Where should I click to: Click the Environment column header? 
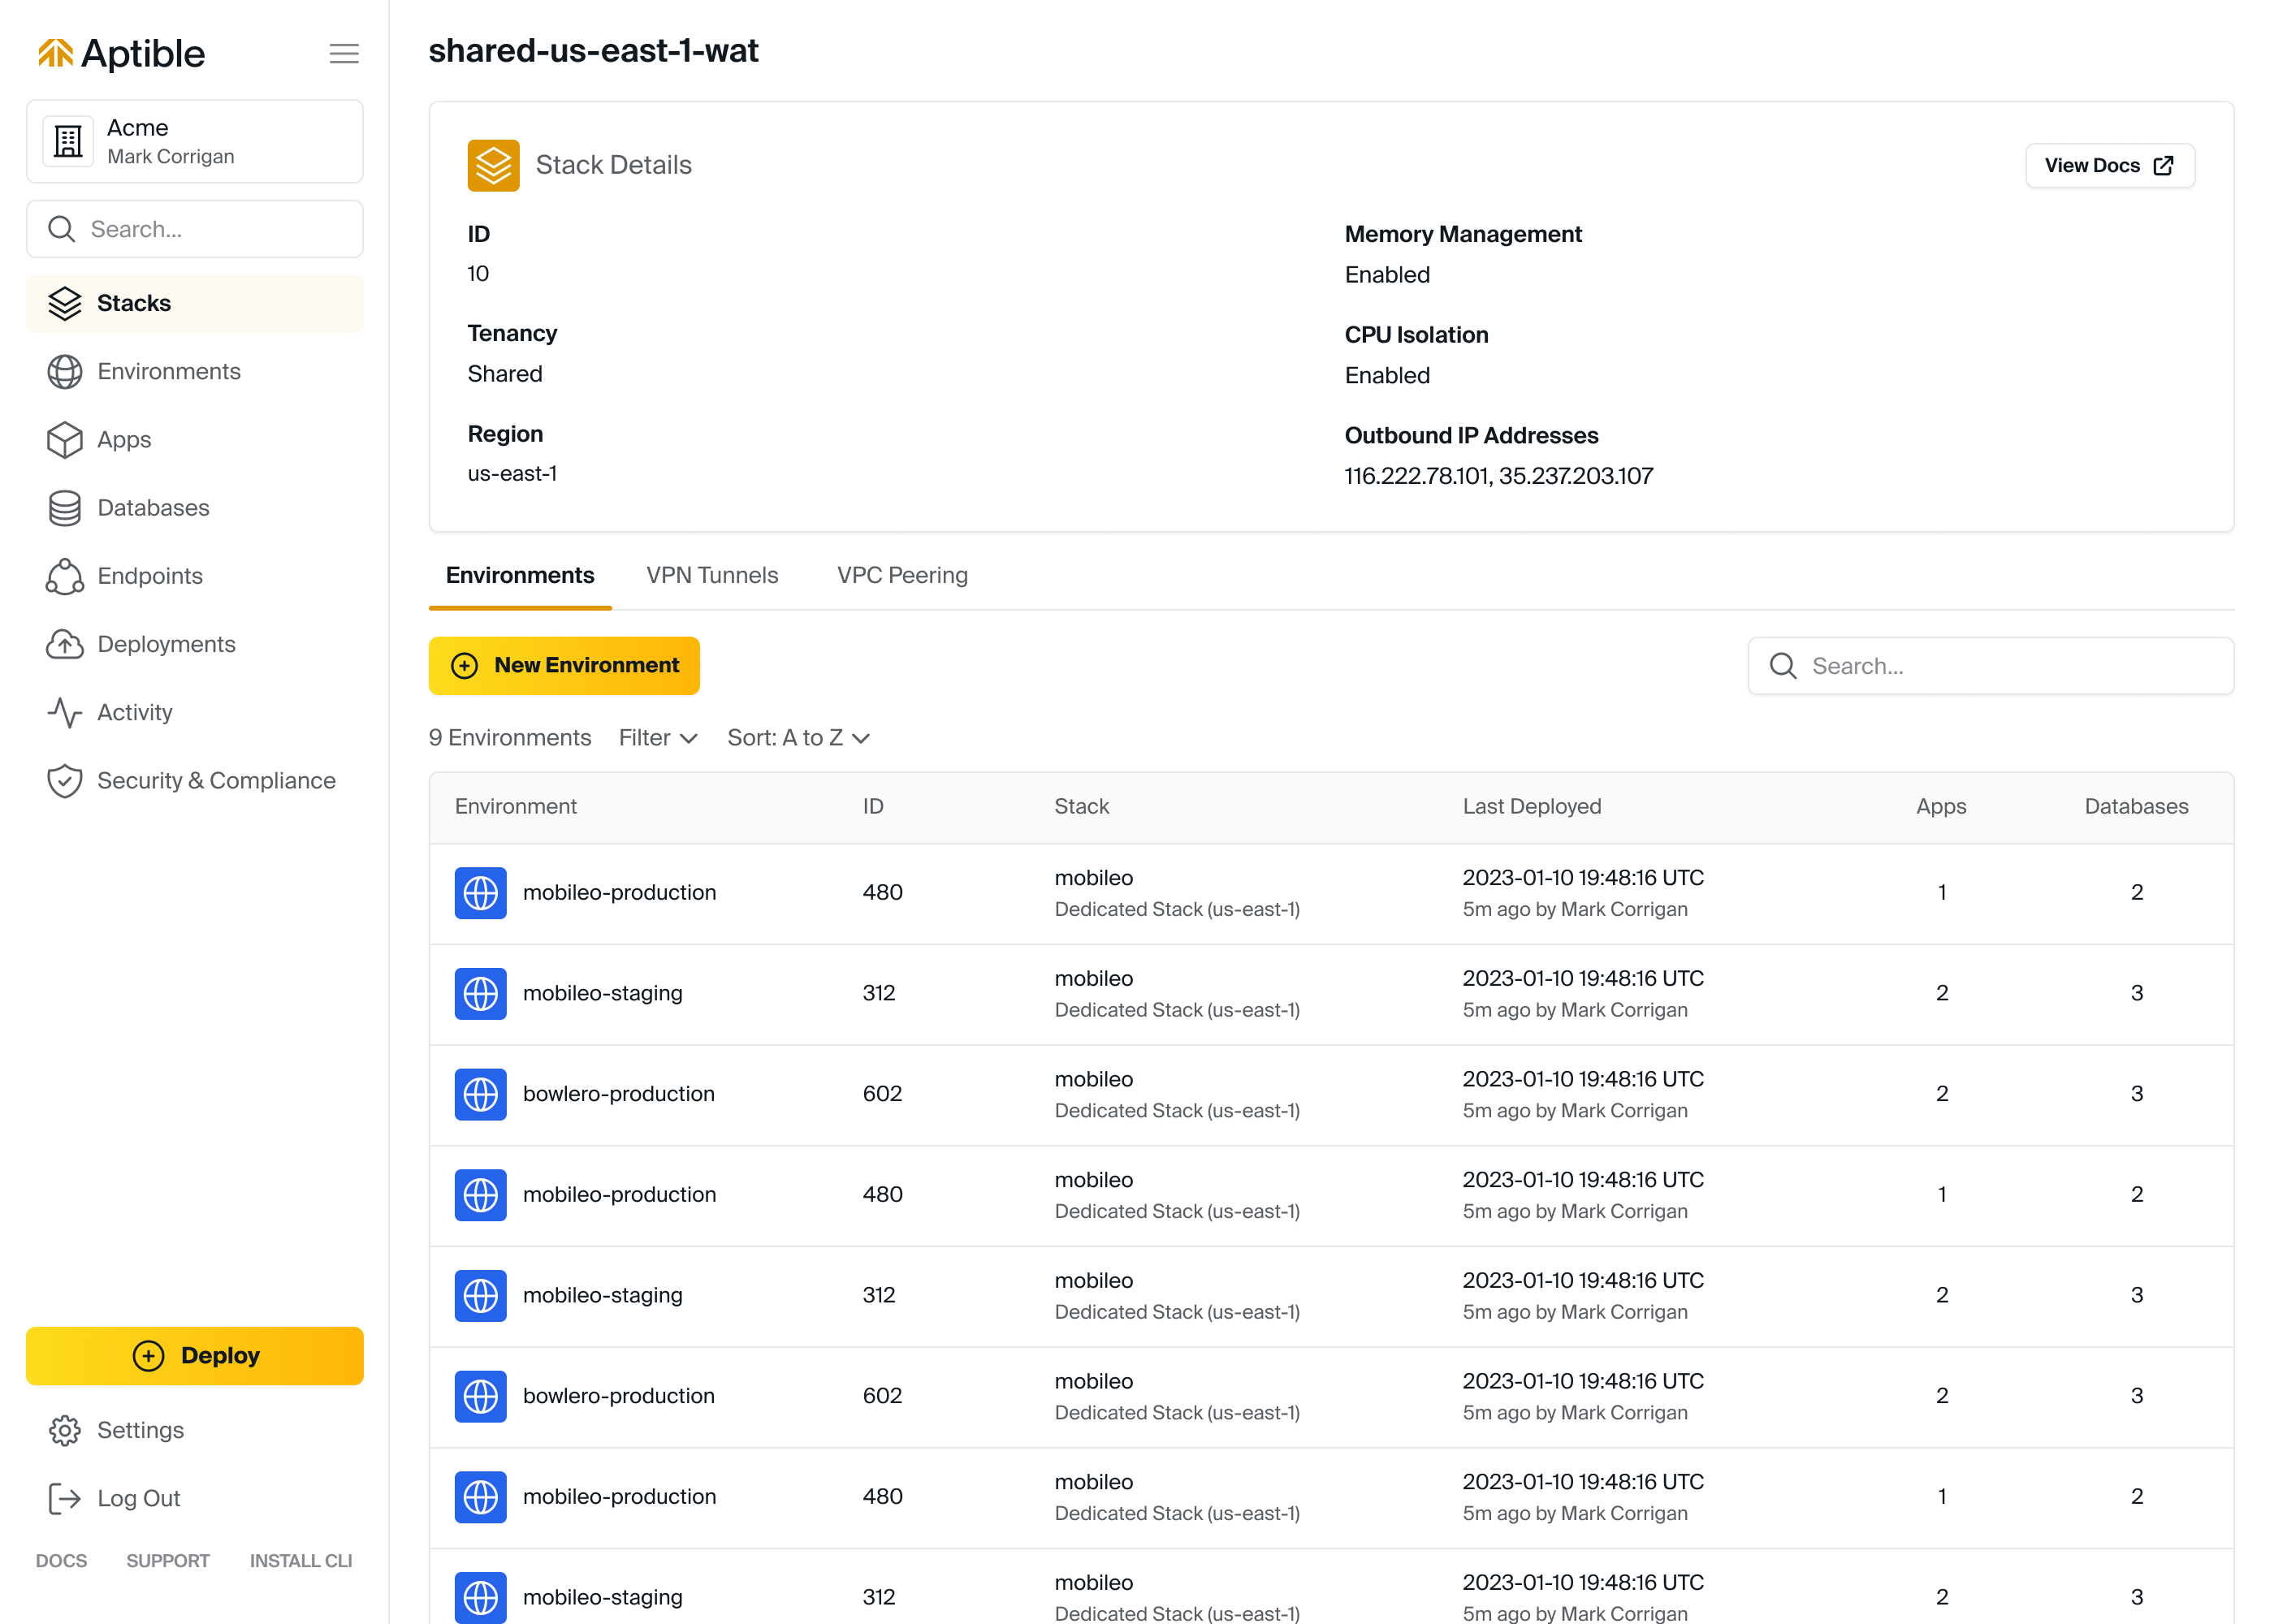516,807
